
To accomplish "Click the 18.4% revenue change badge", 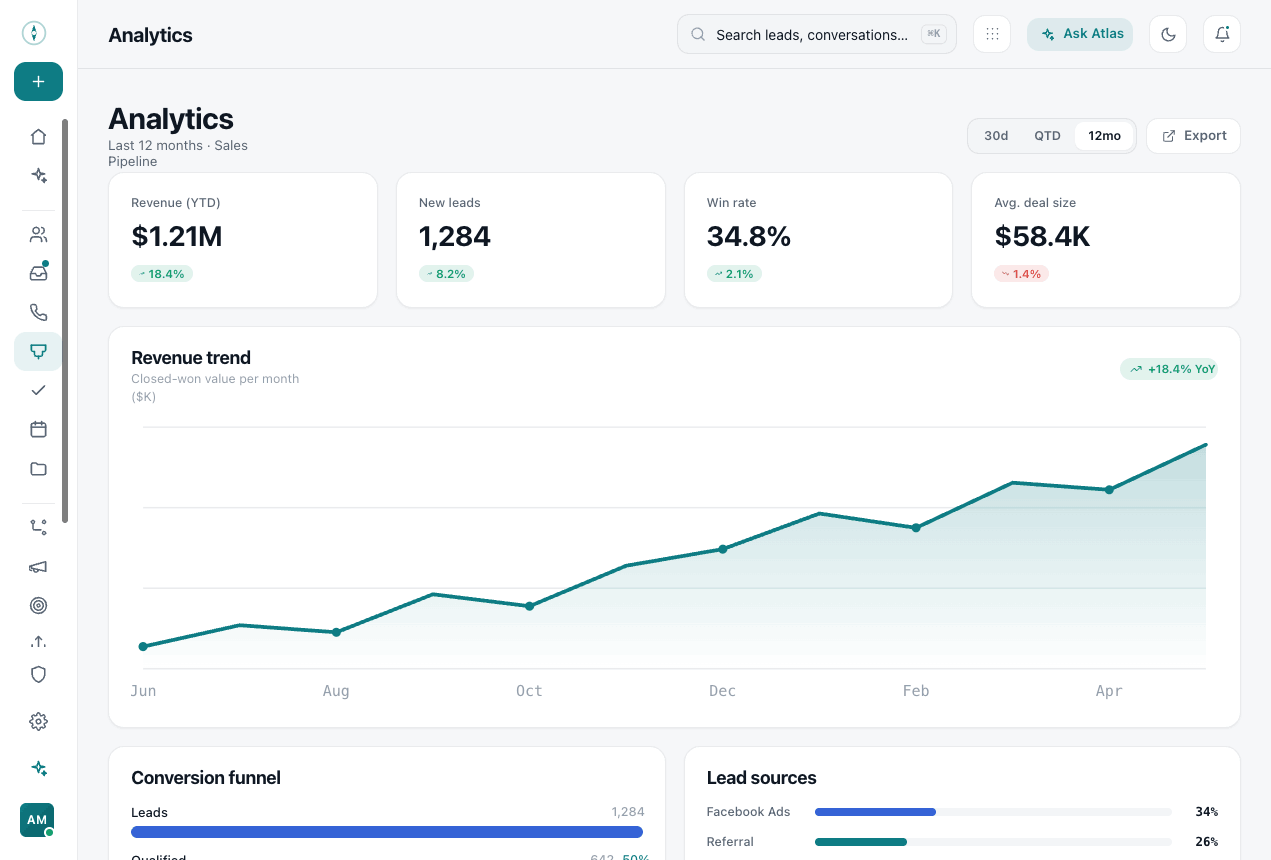I will (x=162, y=274).
